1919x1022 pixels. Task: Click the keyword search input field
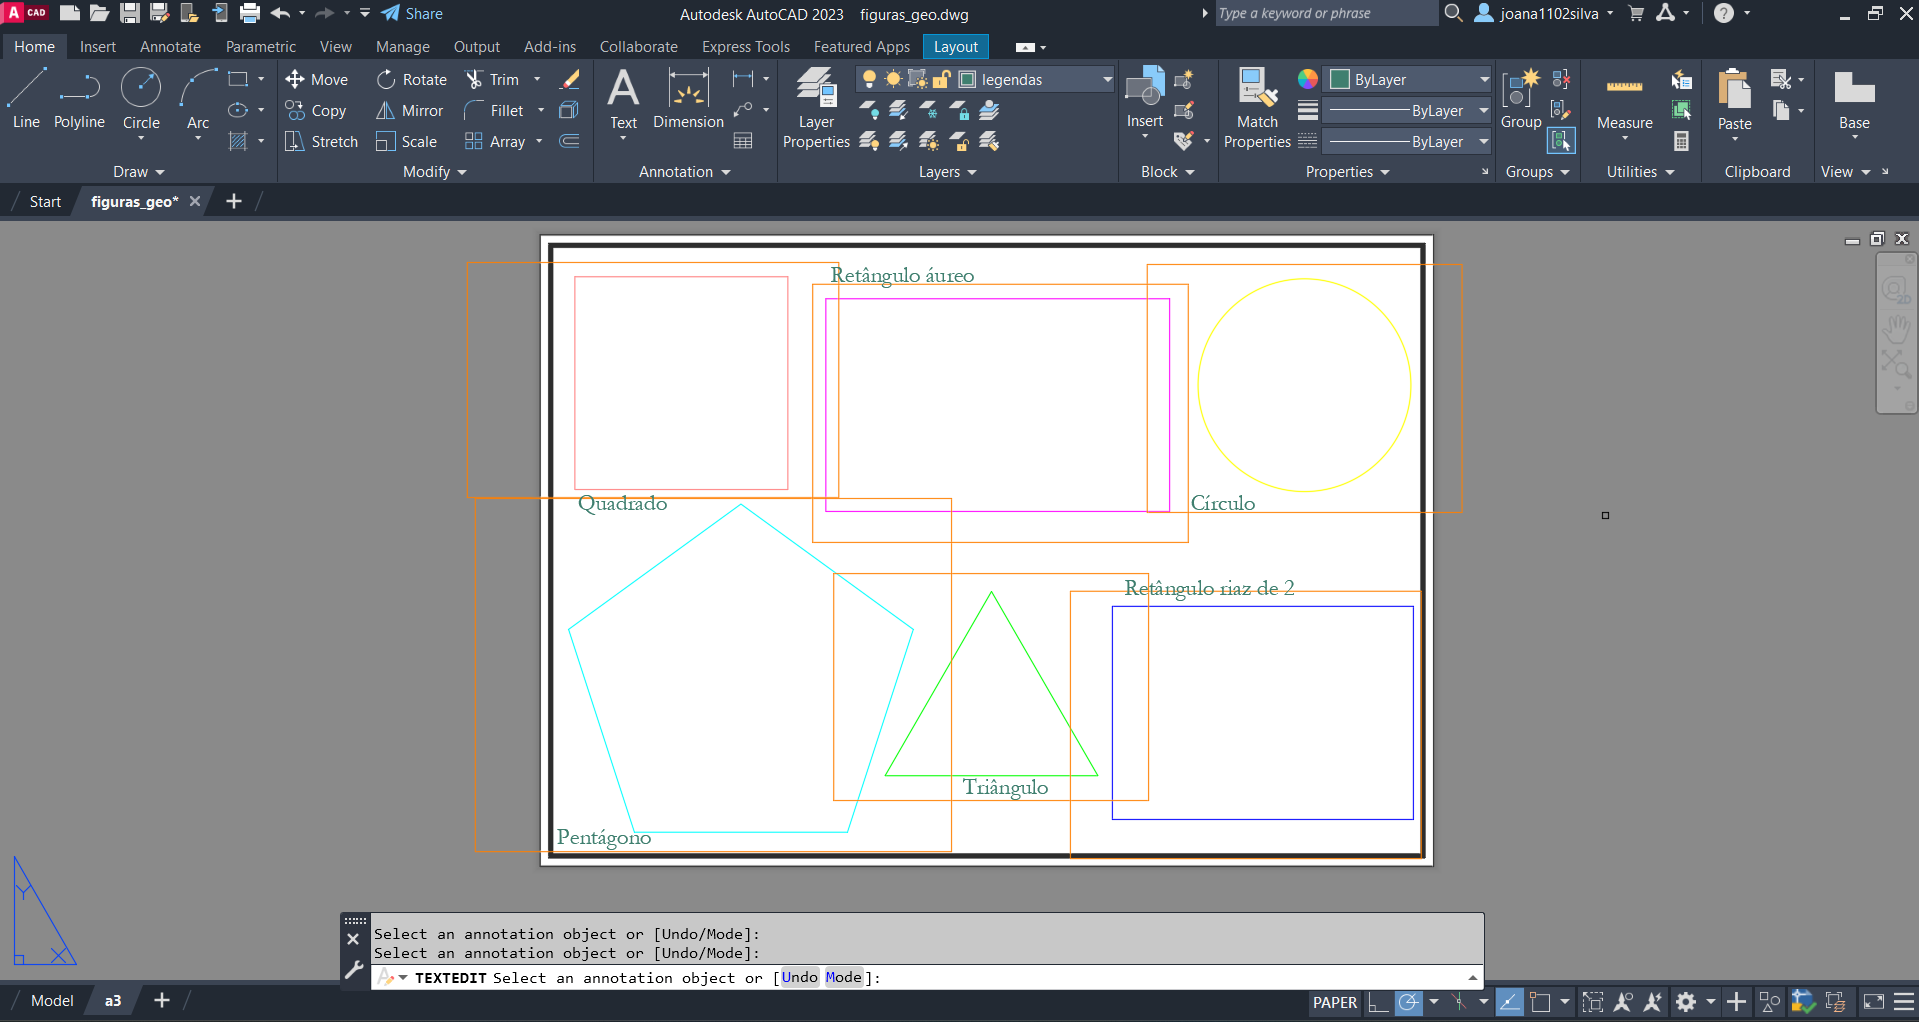point(1323,14)
